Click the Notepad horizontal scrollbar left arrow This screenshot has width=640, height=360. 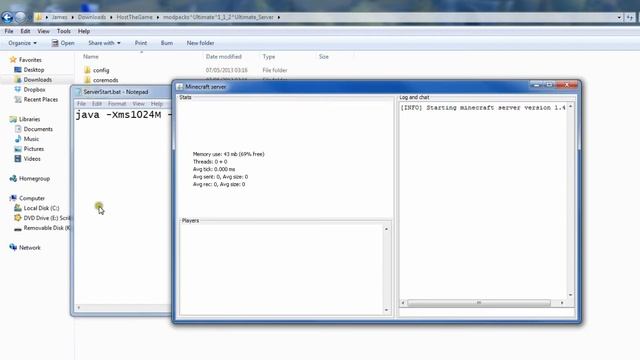79,308
